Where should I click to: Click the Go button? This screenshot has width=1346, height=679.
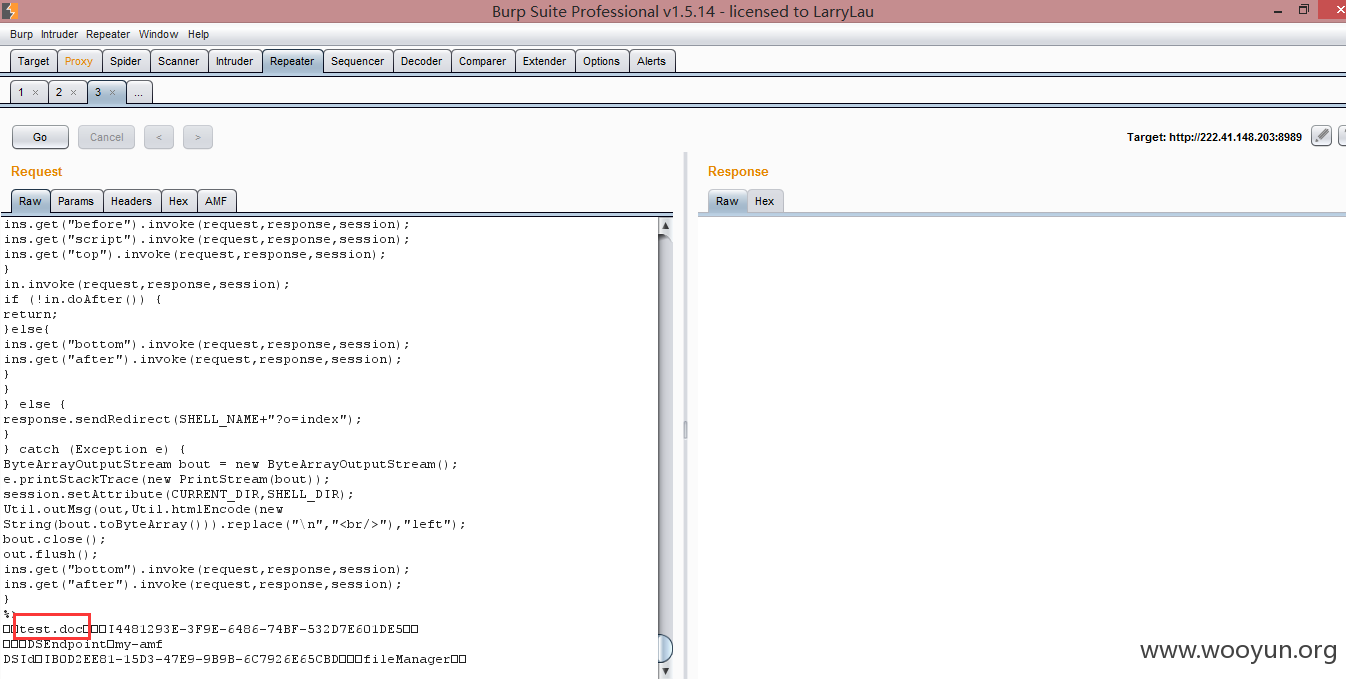tap(40, 137)
